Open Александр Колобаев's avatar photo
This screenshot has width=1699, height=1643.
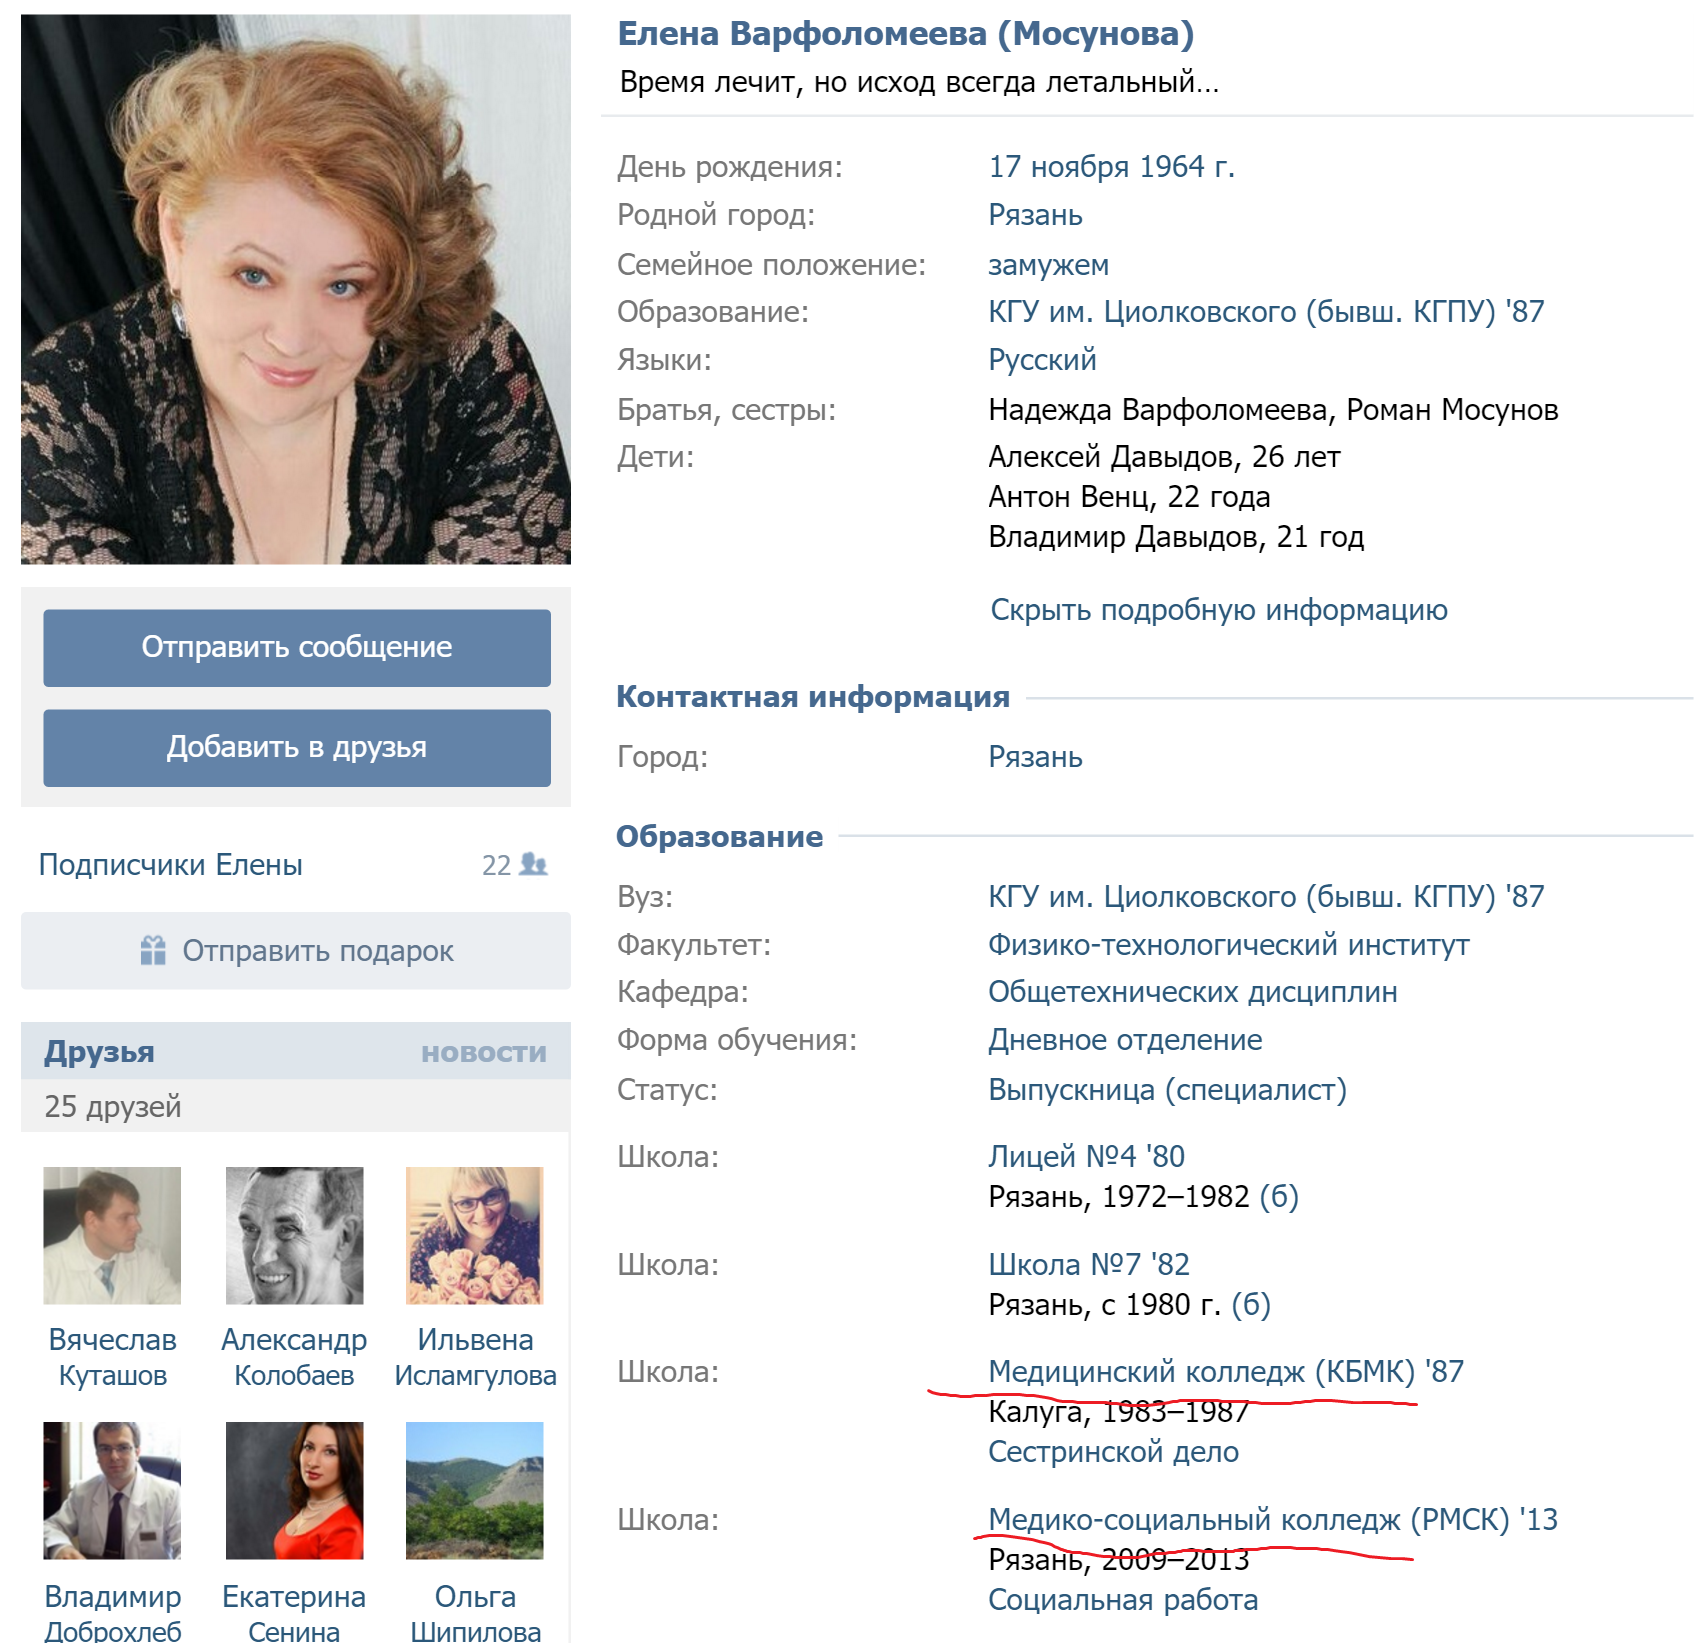coord(294,1235)
